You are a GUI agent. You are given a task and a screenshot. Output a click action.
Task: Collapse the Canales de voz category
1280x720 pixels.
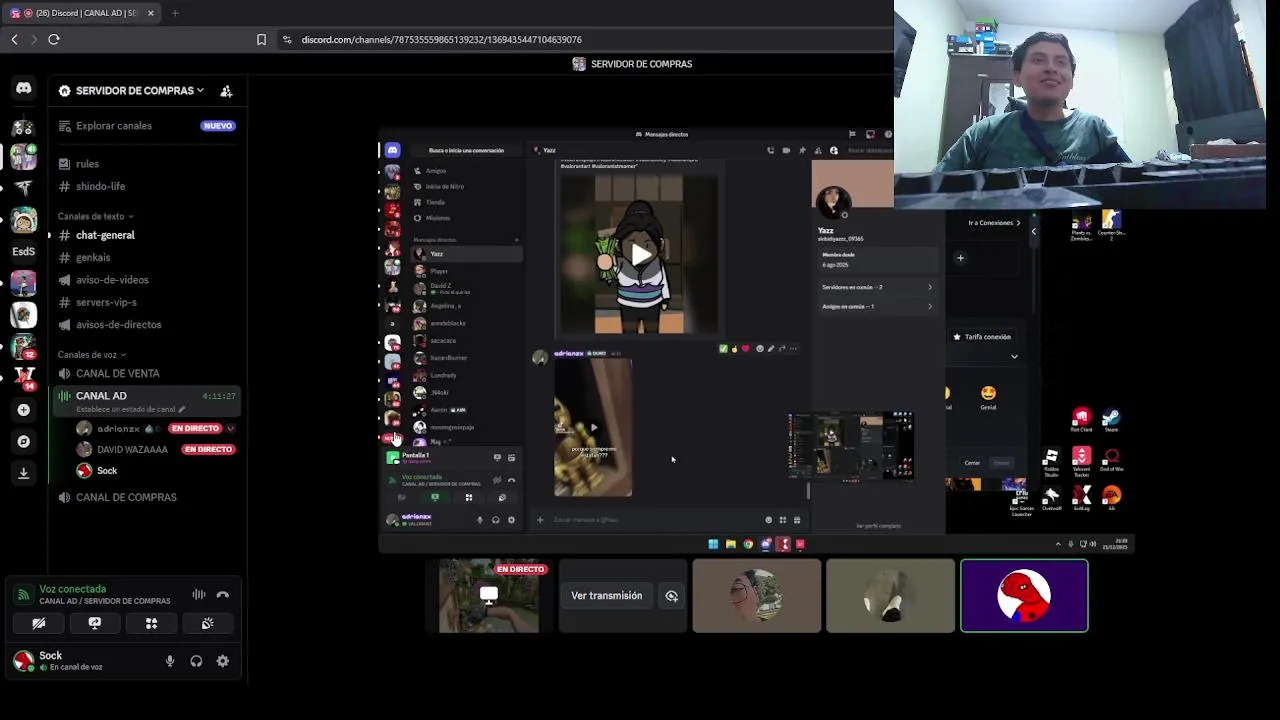point(91,355)
